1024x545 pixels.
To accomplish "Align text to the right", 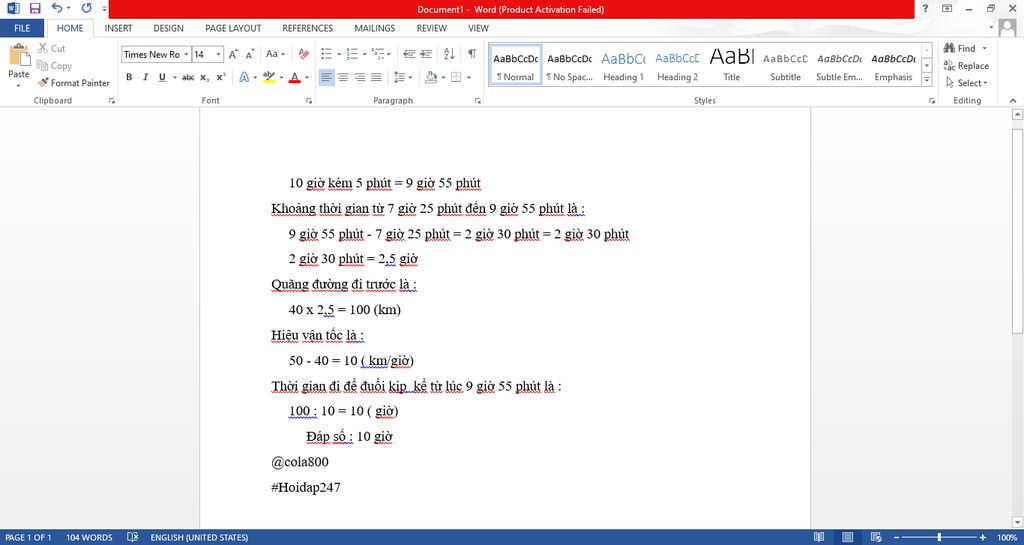I will click(359, 77).
